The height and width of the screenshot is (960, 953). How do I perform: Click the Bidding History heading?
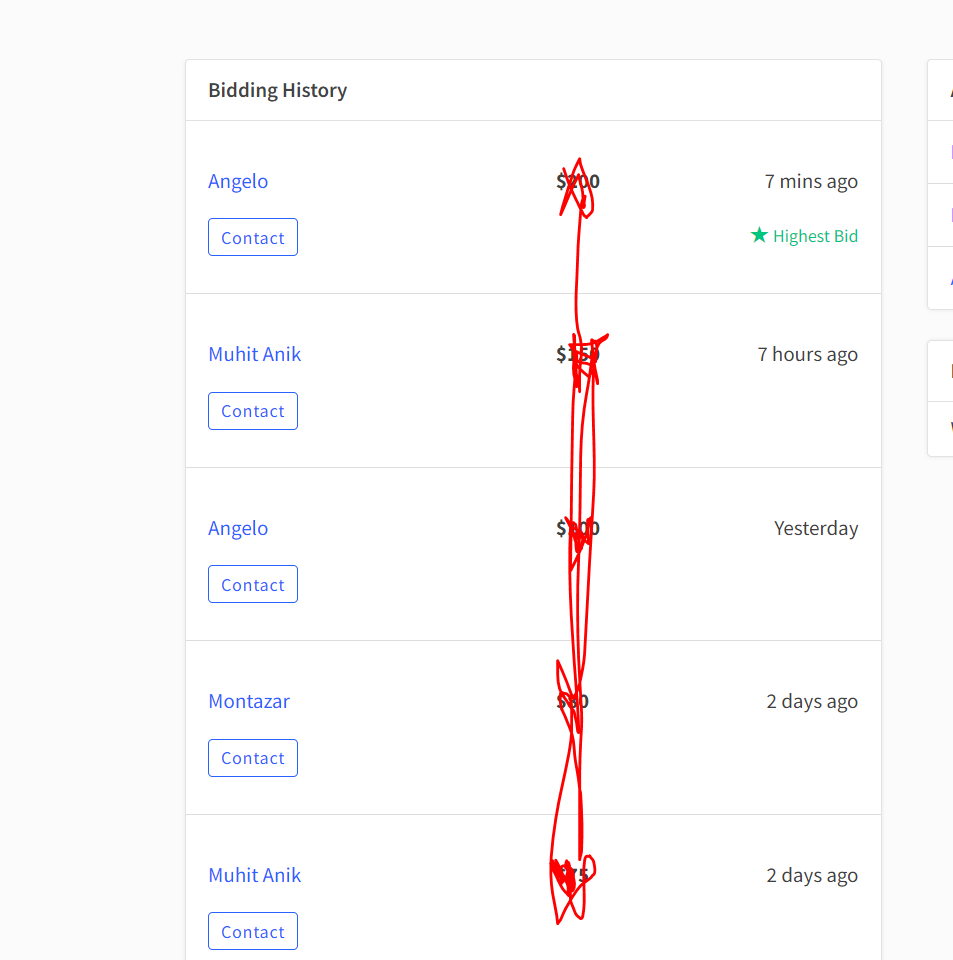278,90
